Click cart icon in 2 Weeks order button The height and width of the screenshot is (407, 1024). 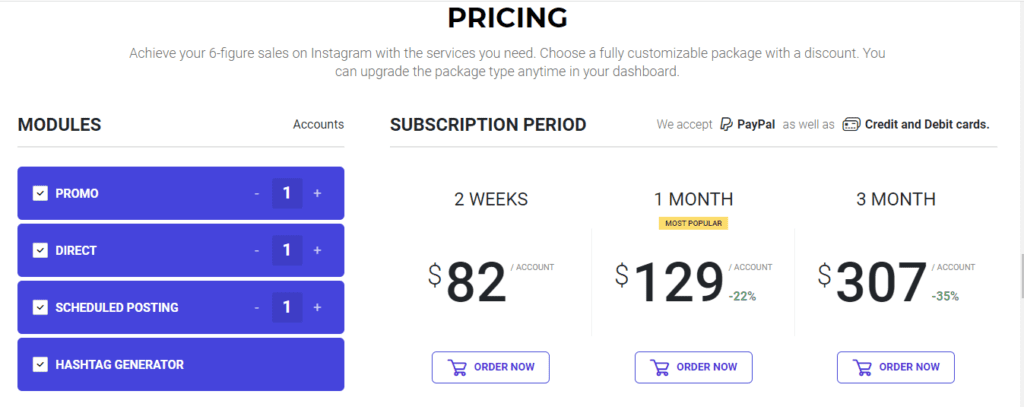point(459,367)
